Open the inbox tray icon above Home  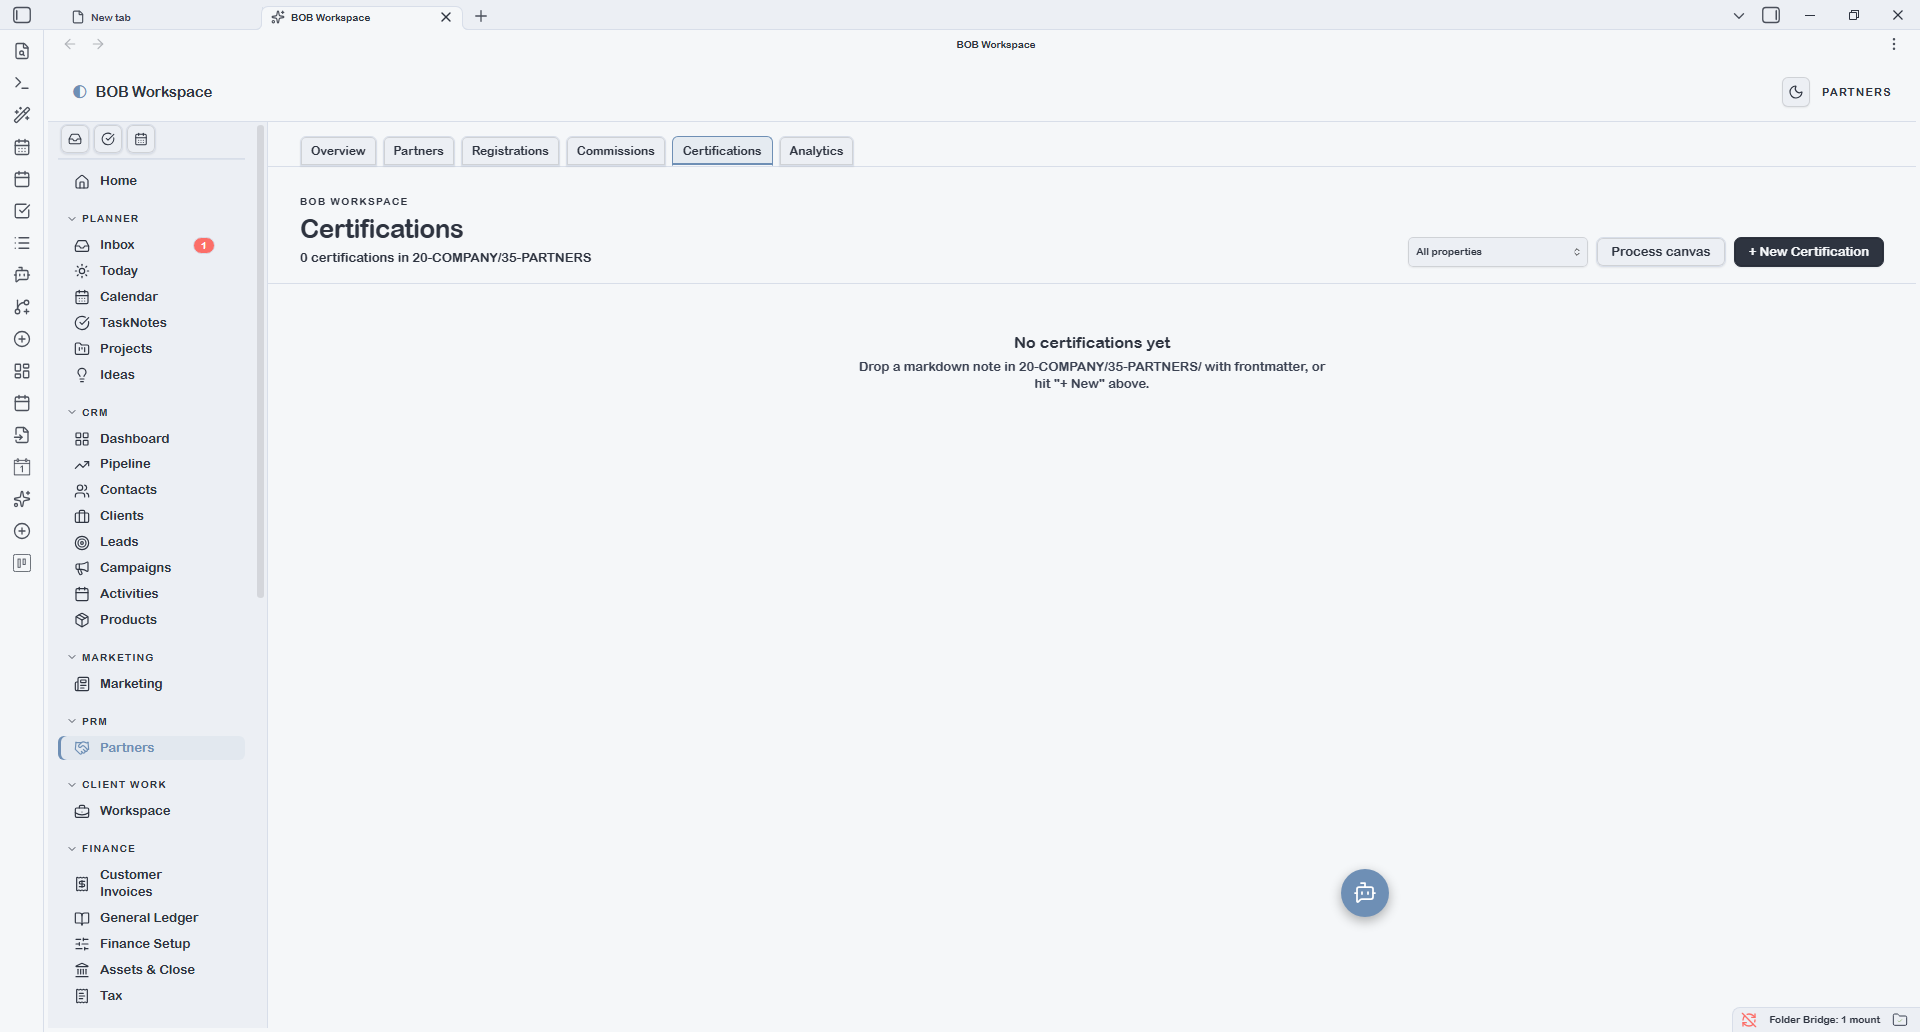click(75, 139)
